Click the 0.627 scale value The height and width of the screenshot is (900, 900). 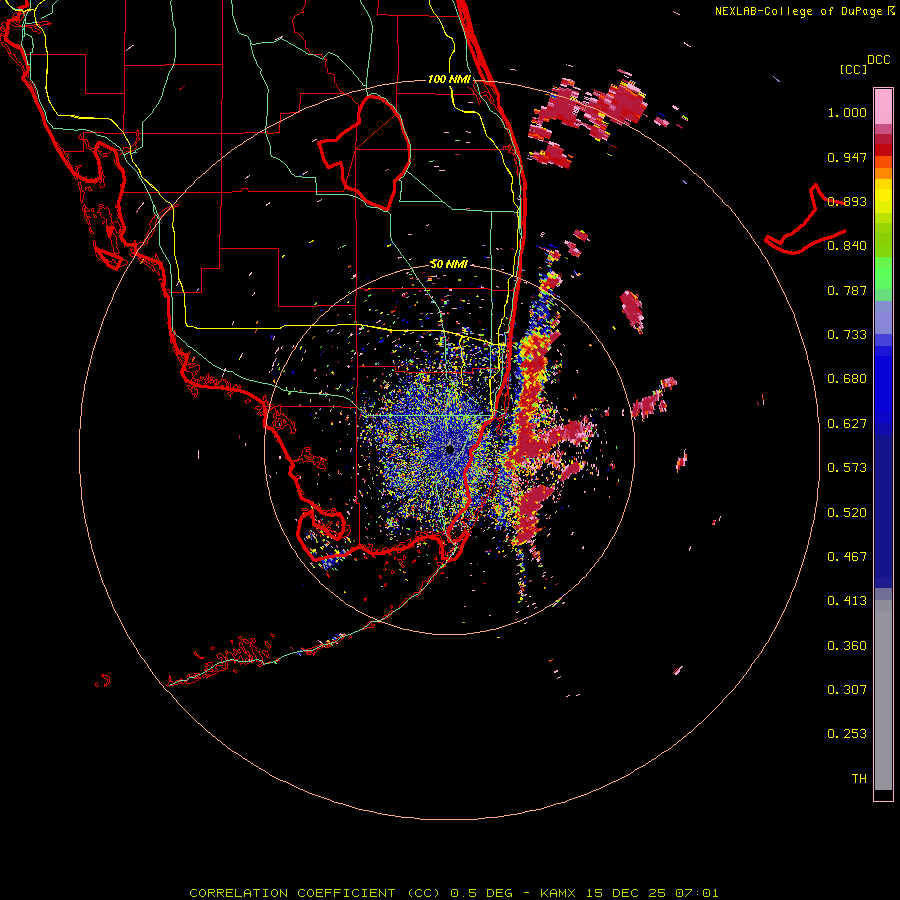pyautogui.click(x=847, y=424)
